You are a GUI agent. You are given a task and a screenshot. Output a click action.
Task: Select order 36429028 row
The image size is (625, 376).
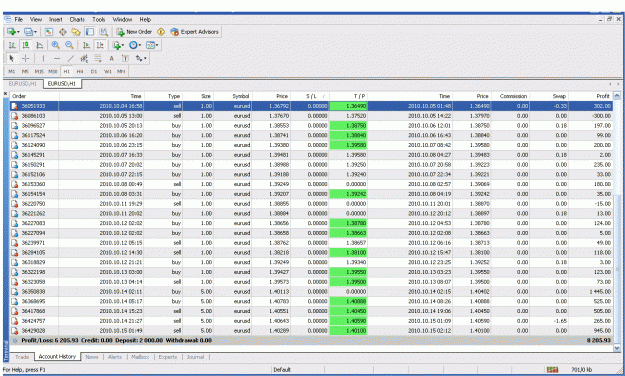point(311,331)
